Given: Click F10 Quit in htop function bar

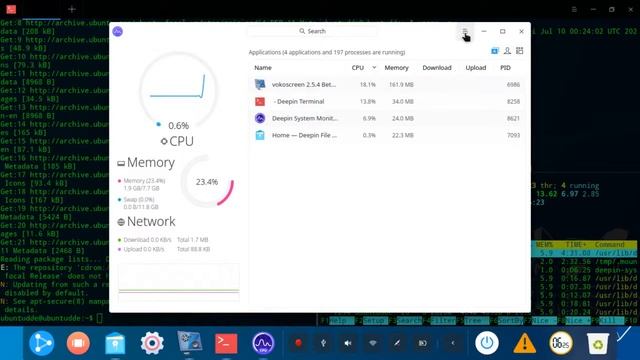Looking at the screenshot, I should [632, 321].
